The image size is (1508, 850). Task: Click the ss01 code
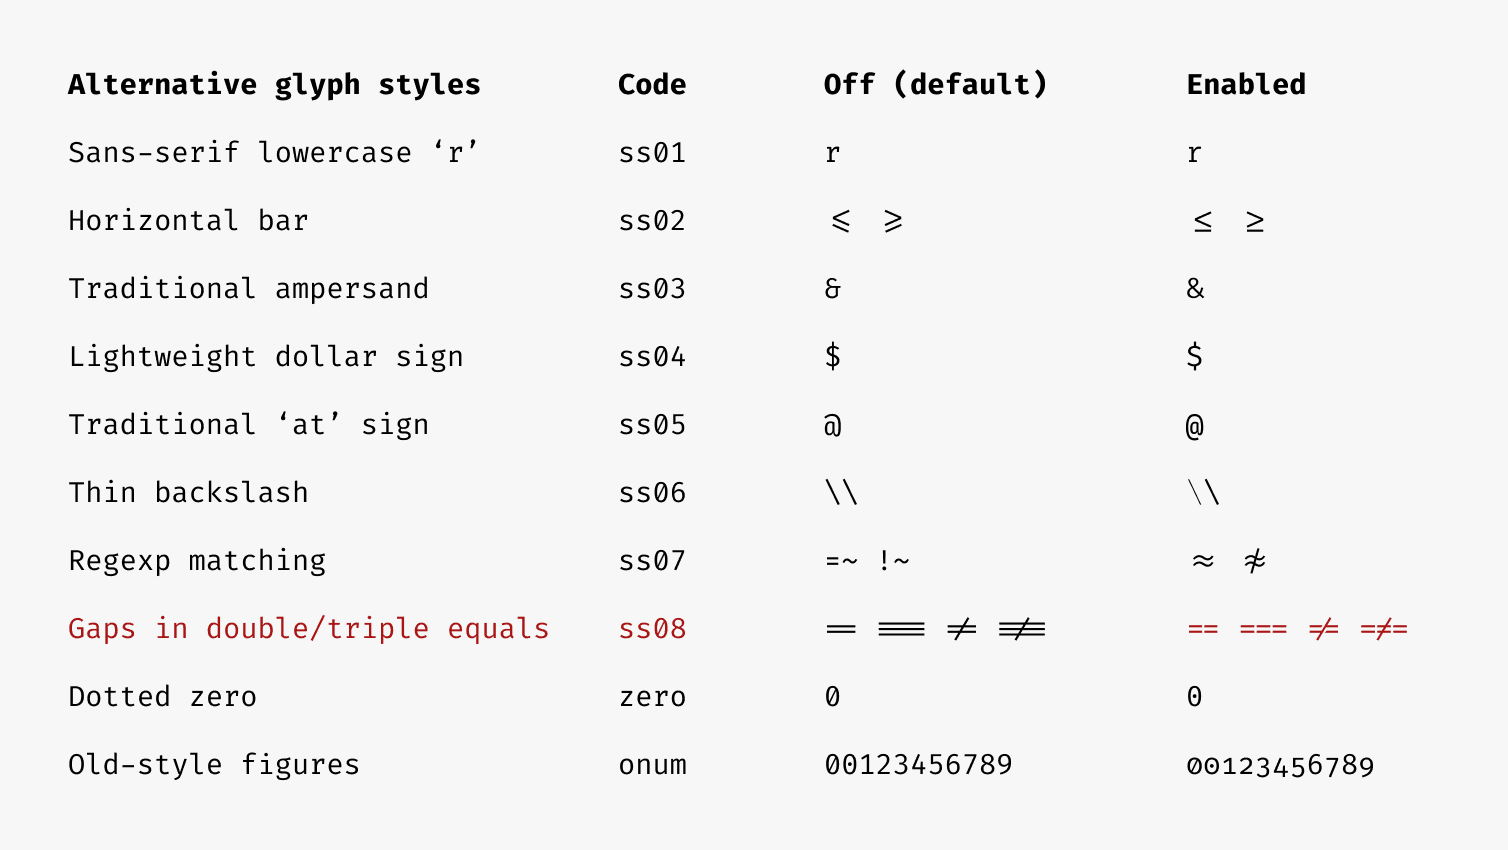(x=652, y=153)
